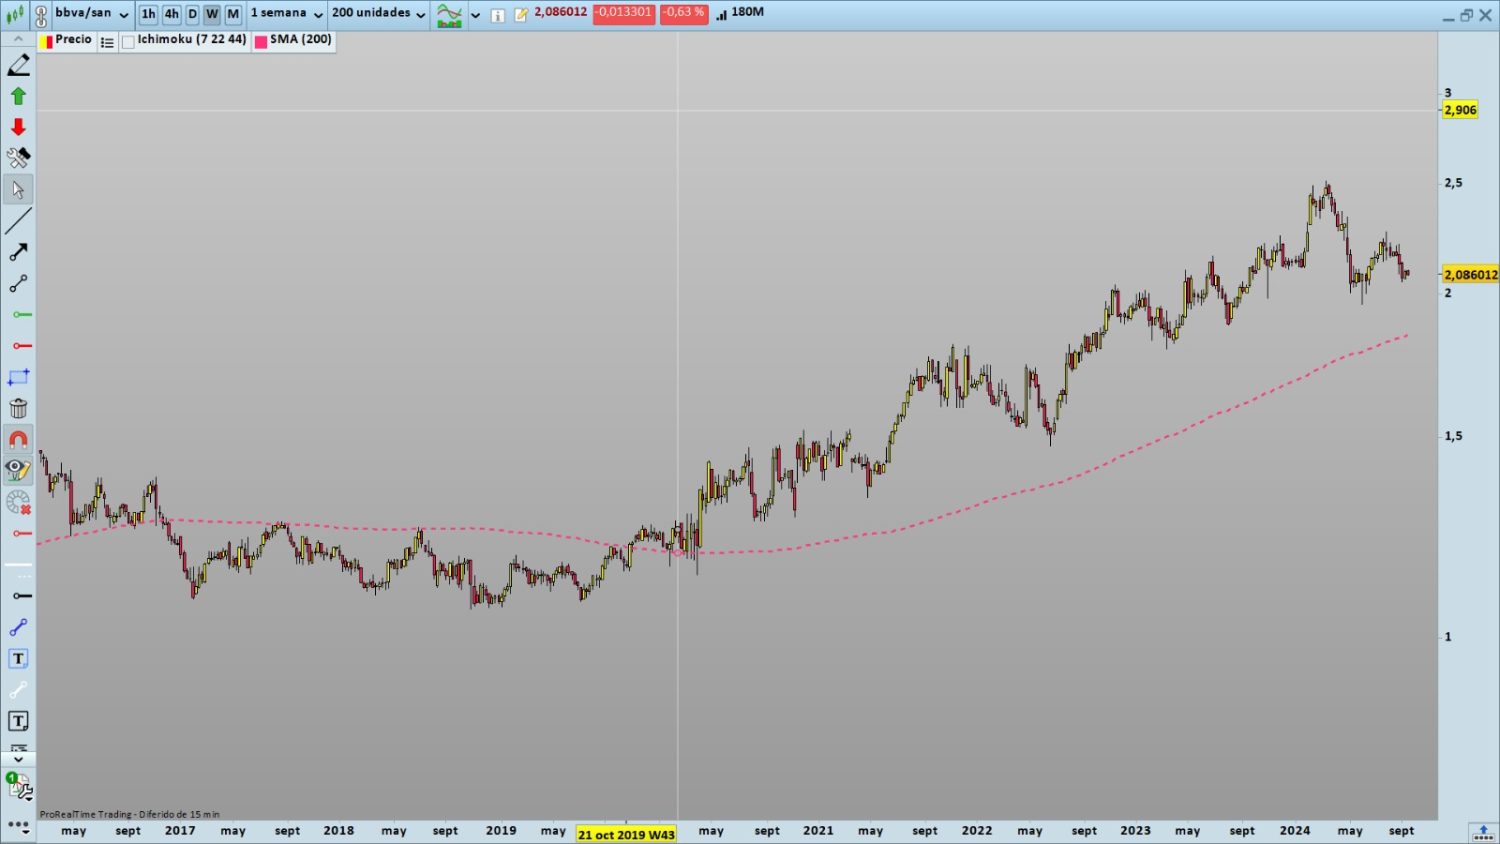Image resolution: width=1500 pixels, height=844 pixels.
Task: Click the -0,63 % percent change
Action: tap(684, 13)
